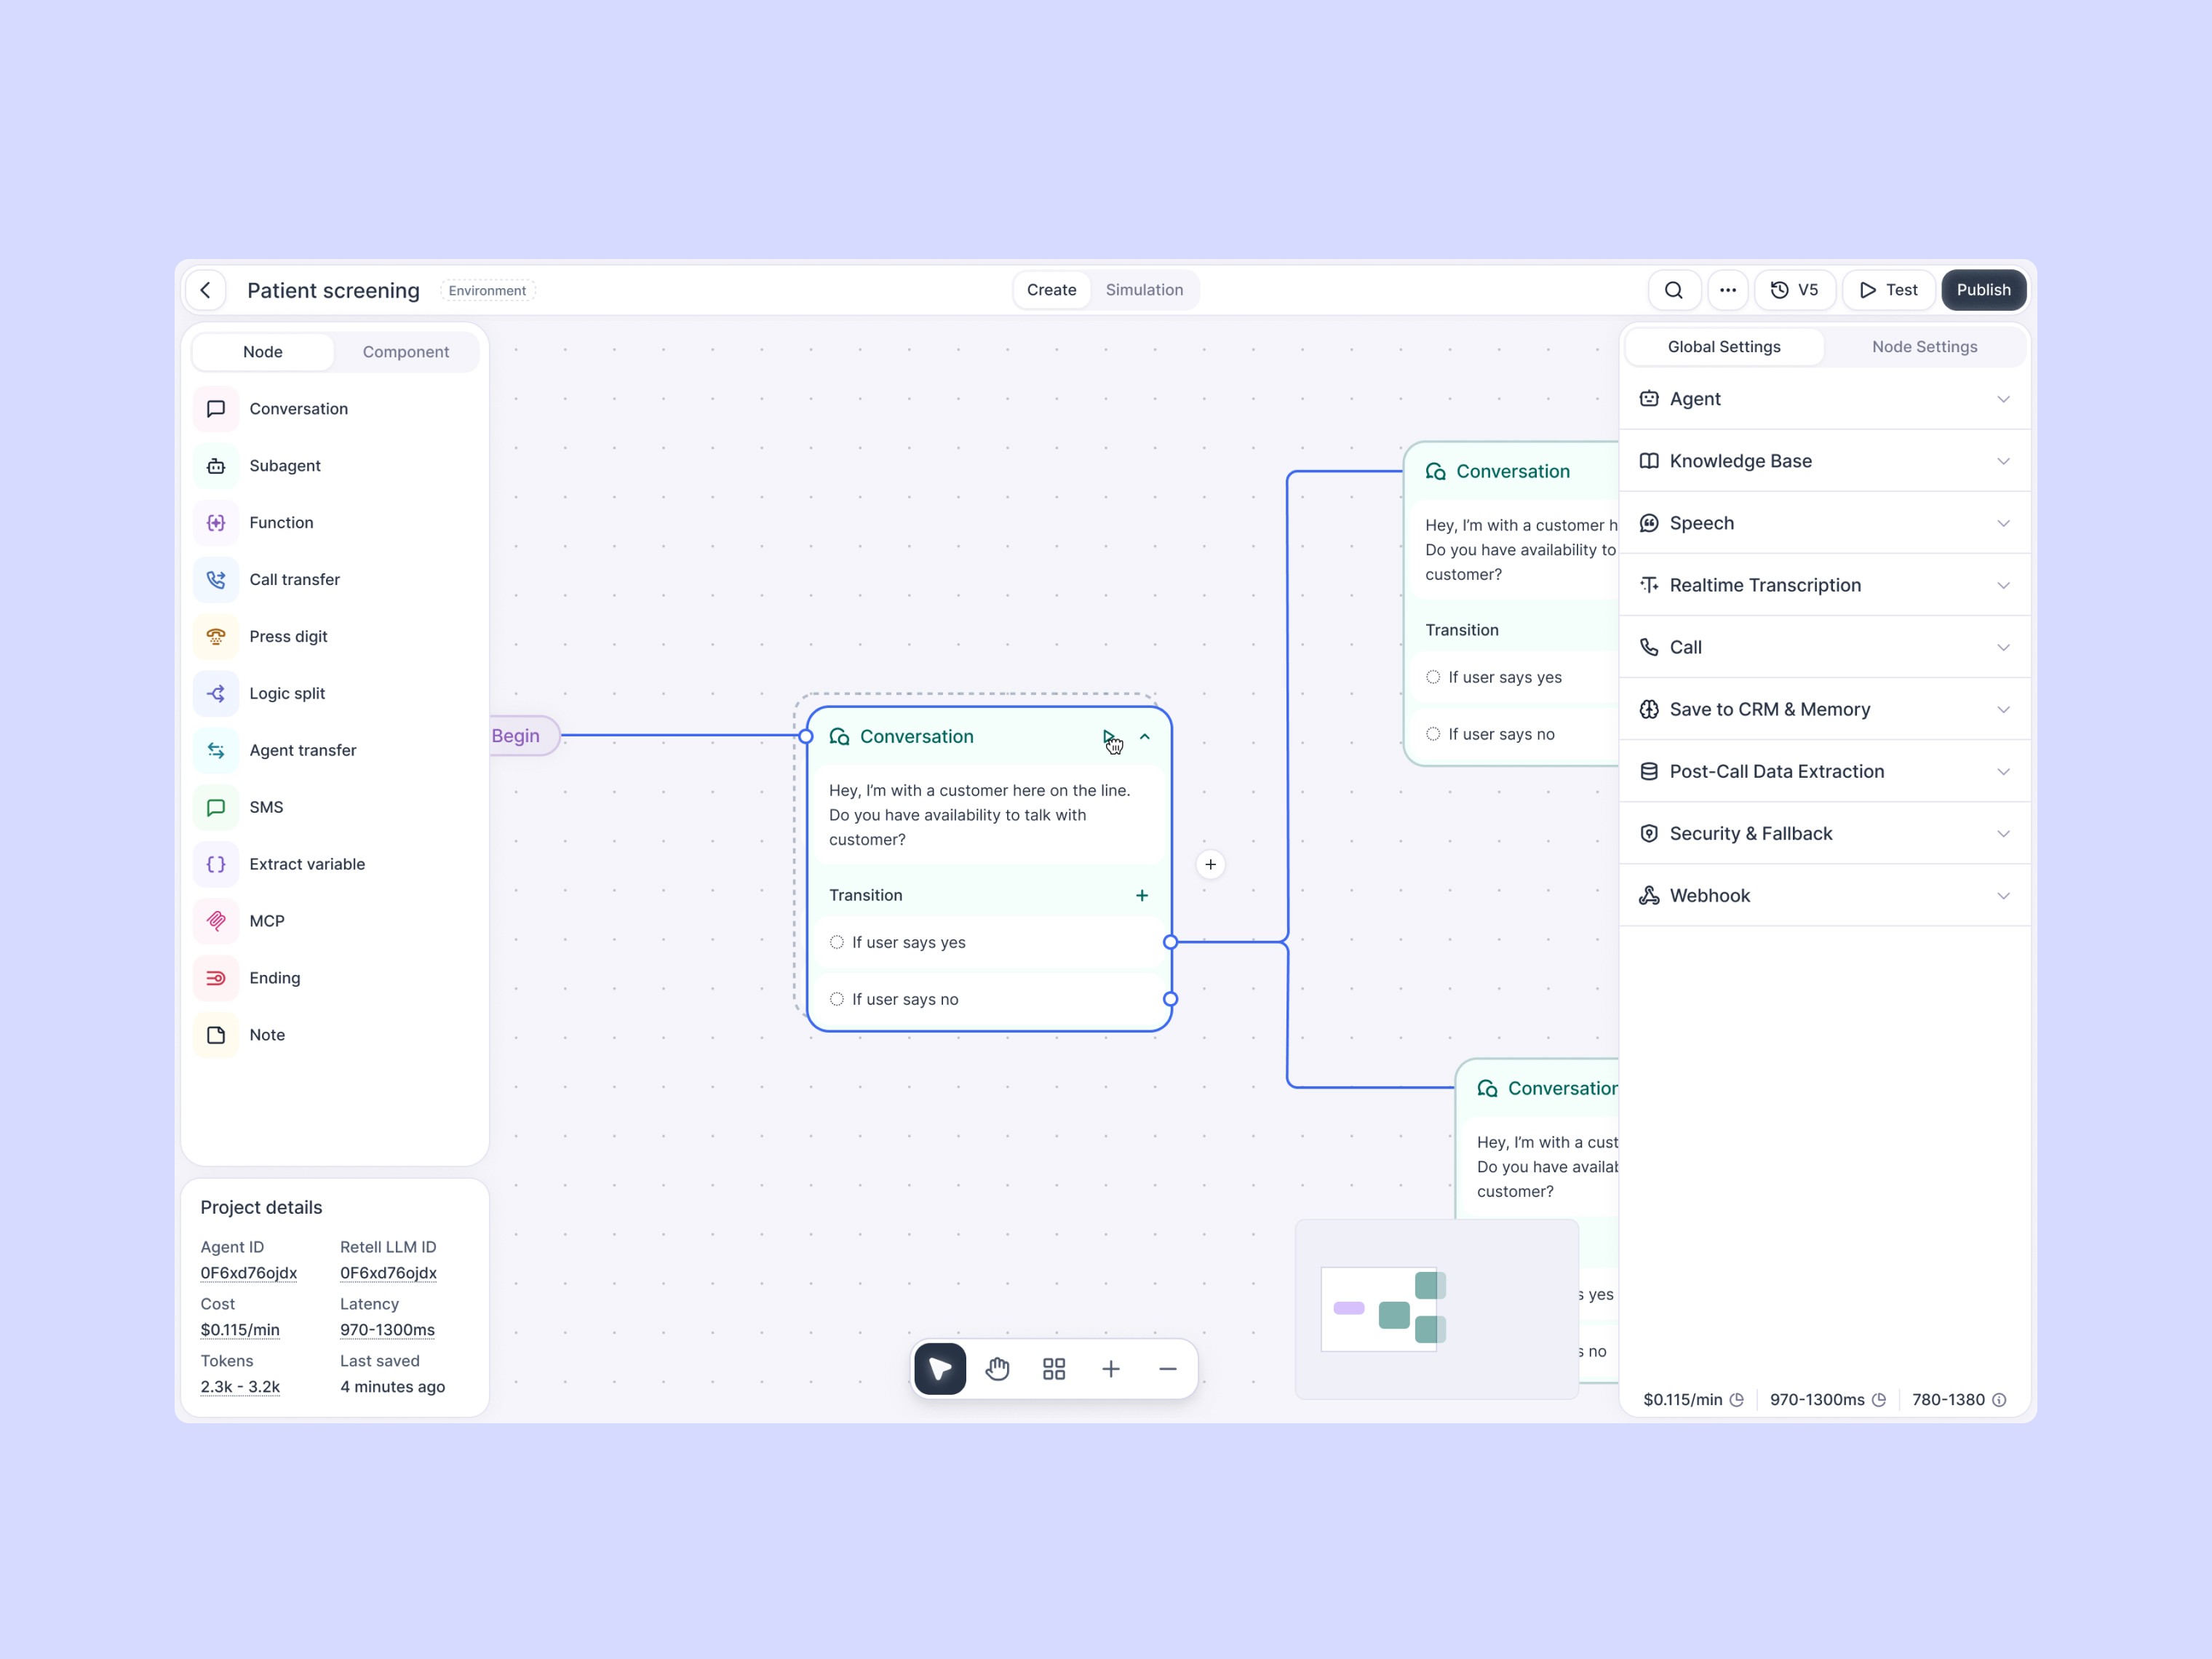
Task: Select 'If user says no' in upper-right node
Action: 1515,735
